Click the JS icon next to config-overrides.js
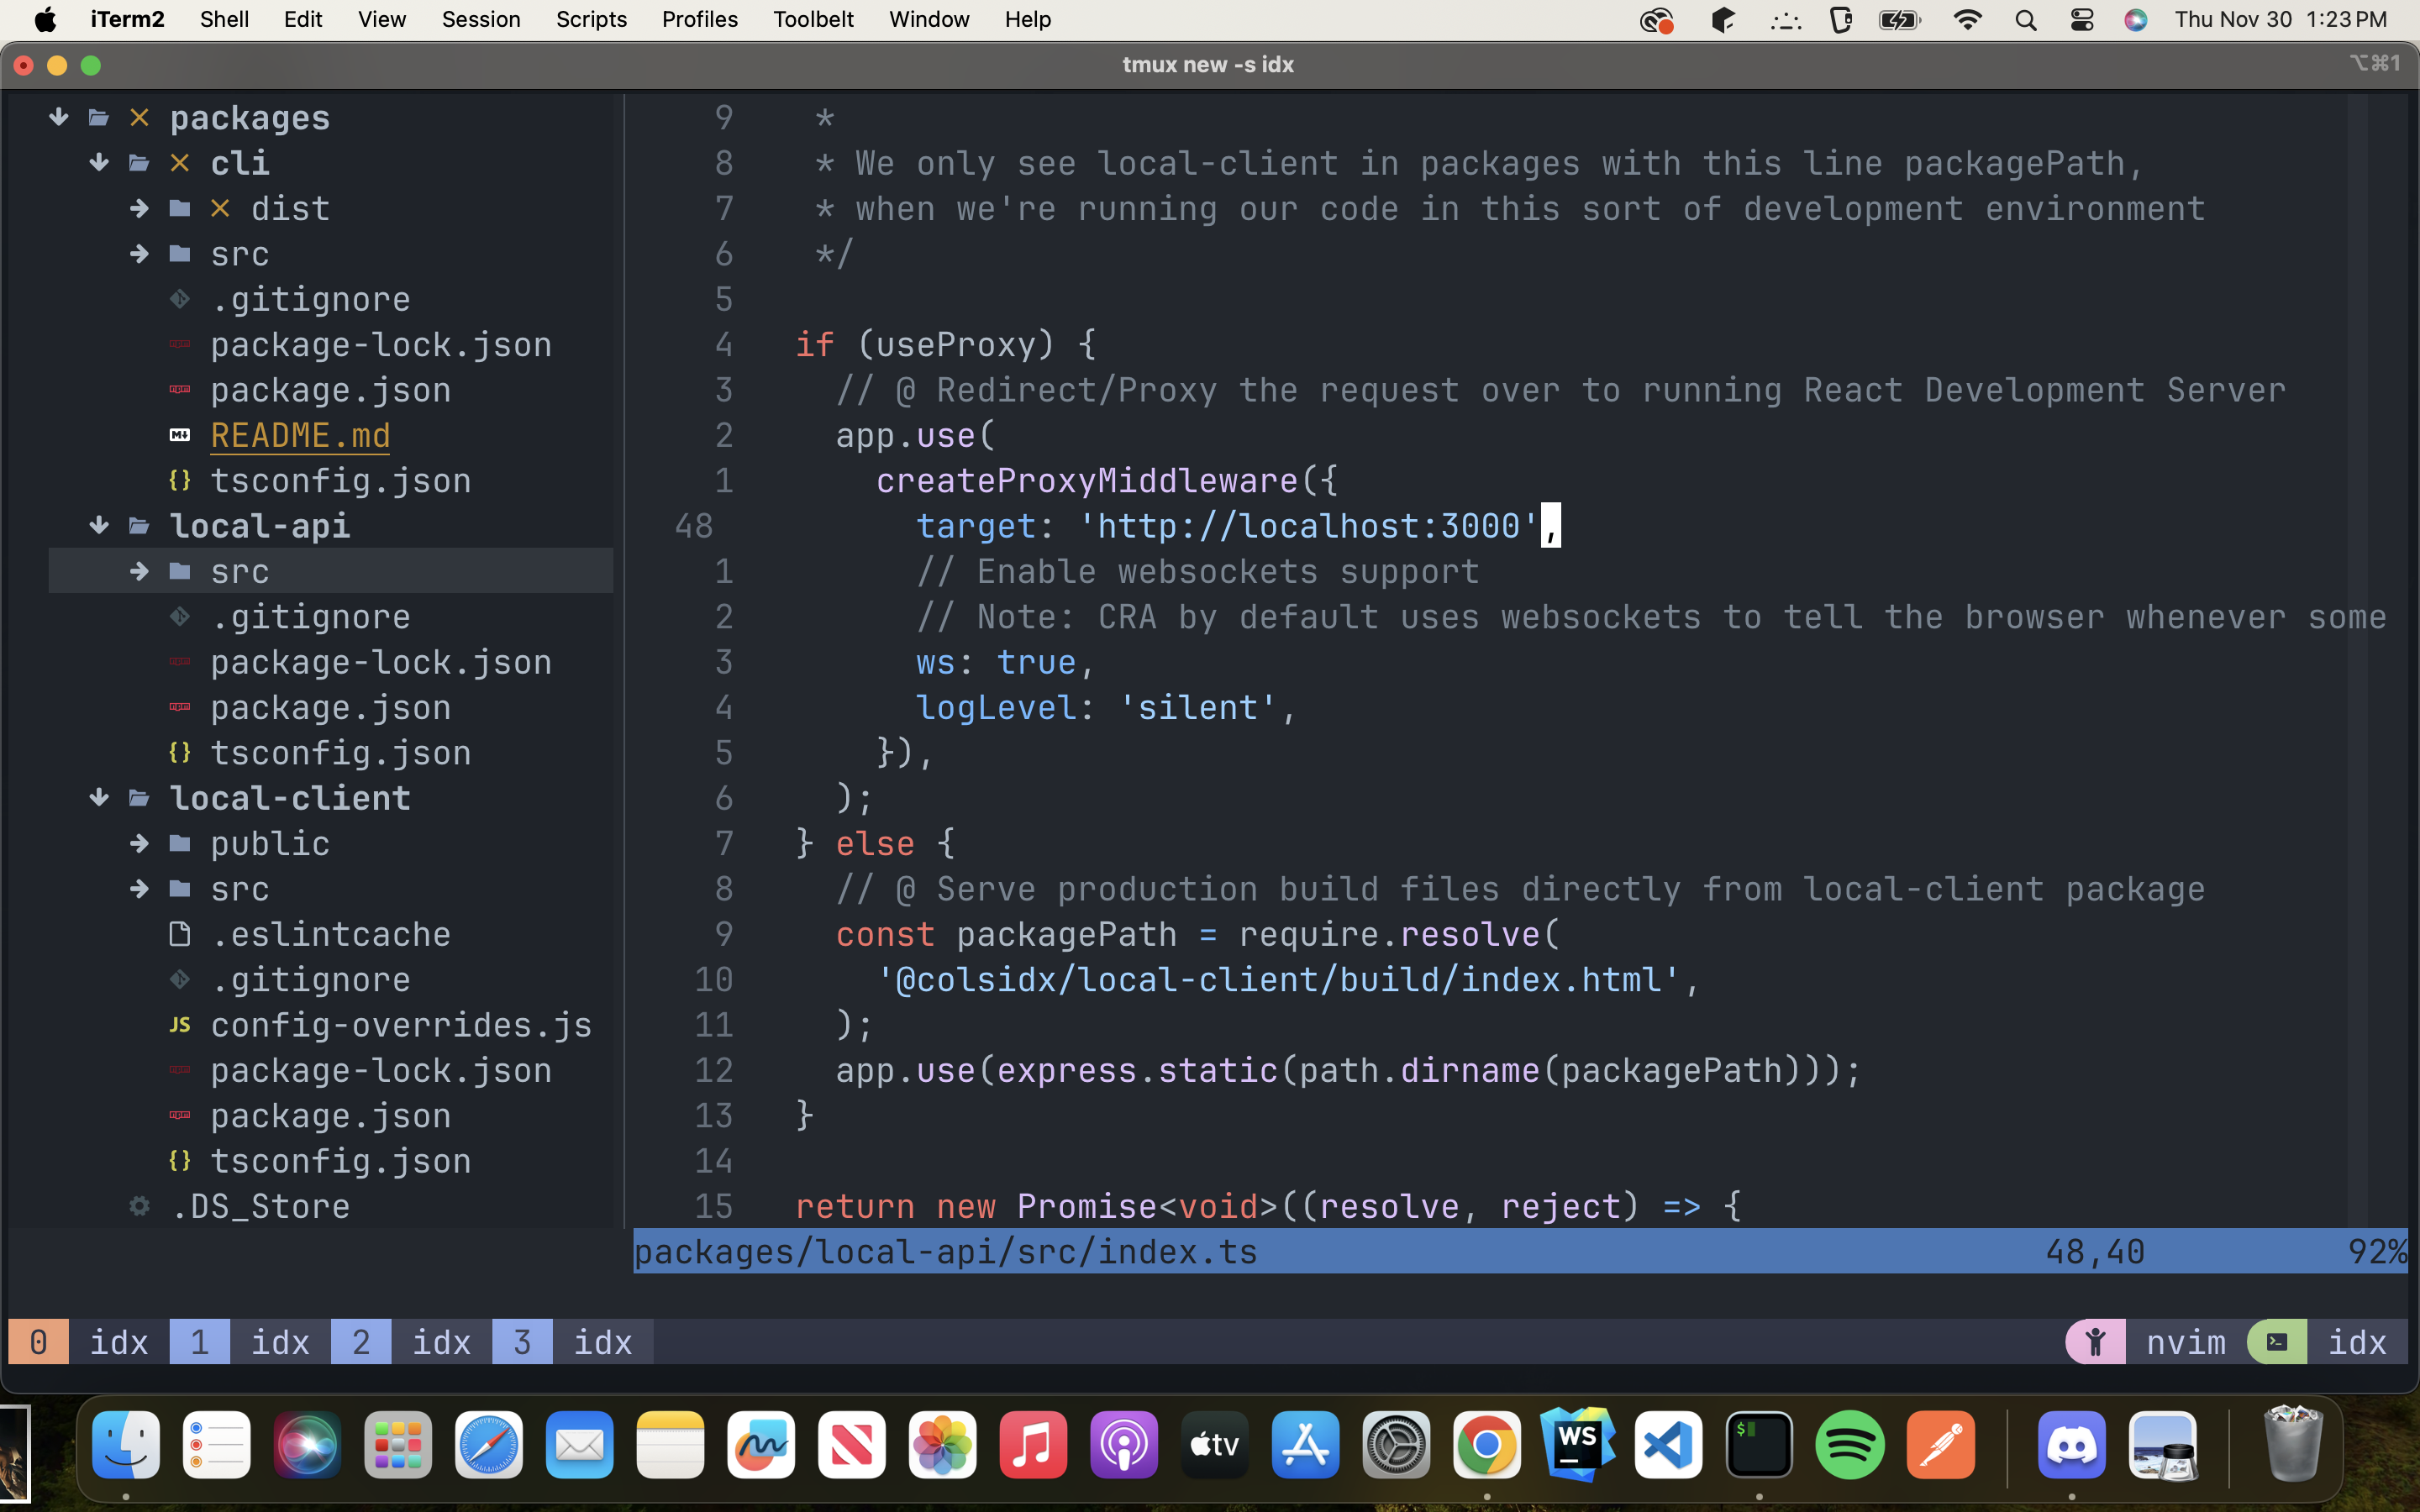 coord(180,1025)
